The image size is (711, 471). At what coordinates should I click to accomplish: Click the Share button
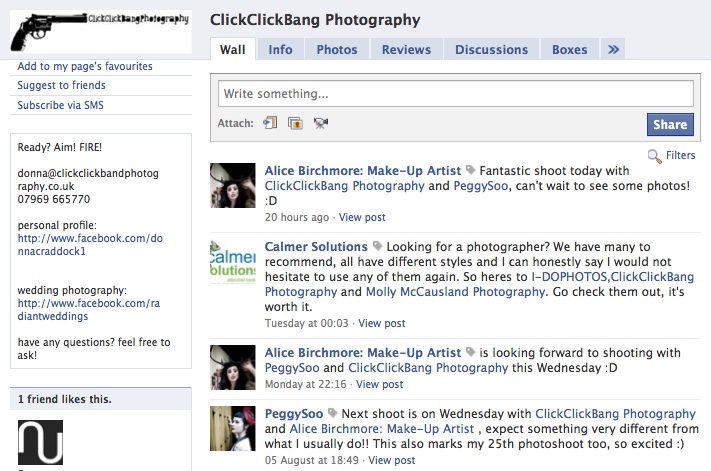pyautogui.click(x=670, y=125)
